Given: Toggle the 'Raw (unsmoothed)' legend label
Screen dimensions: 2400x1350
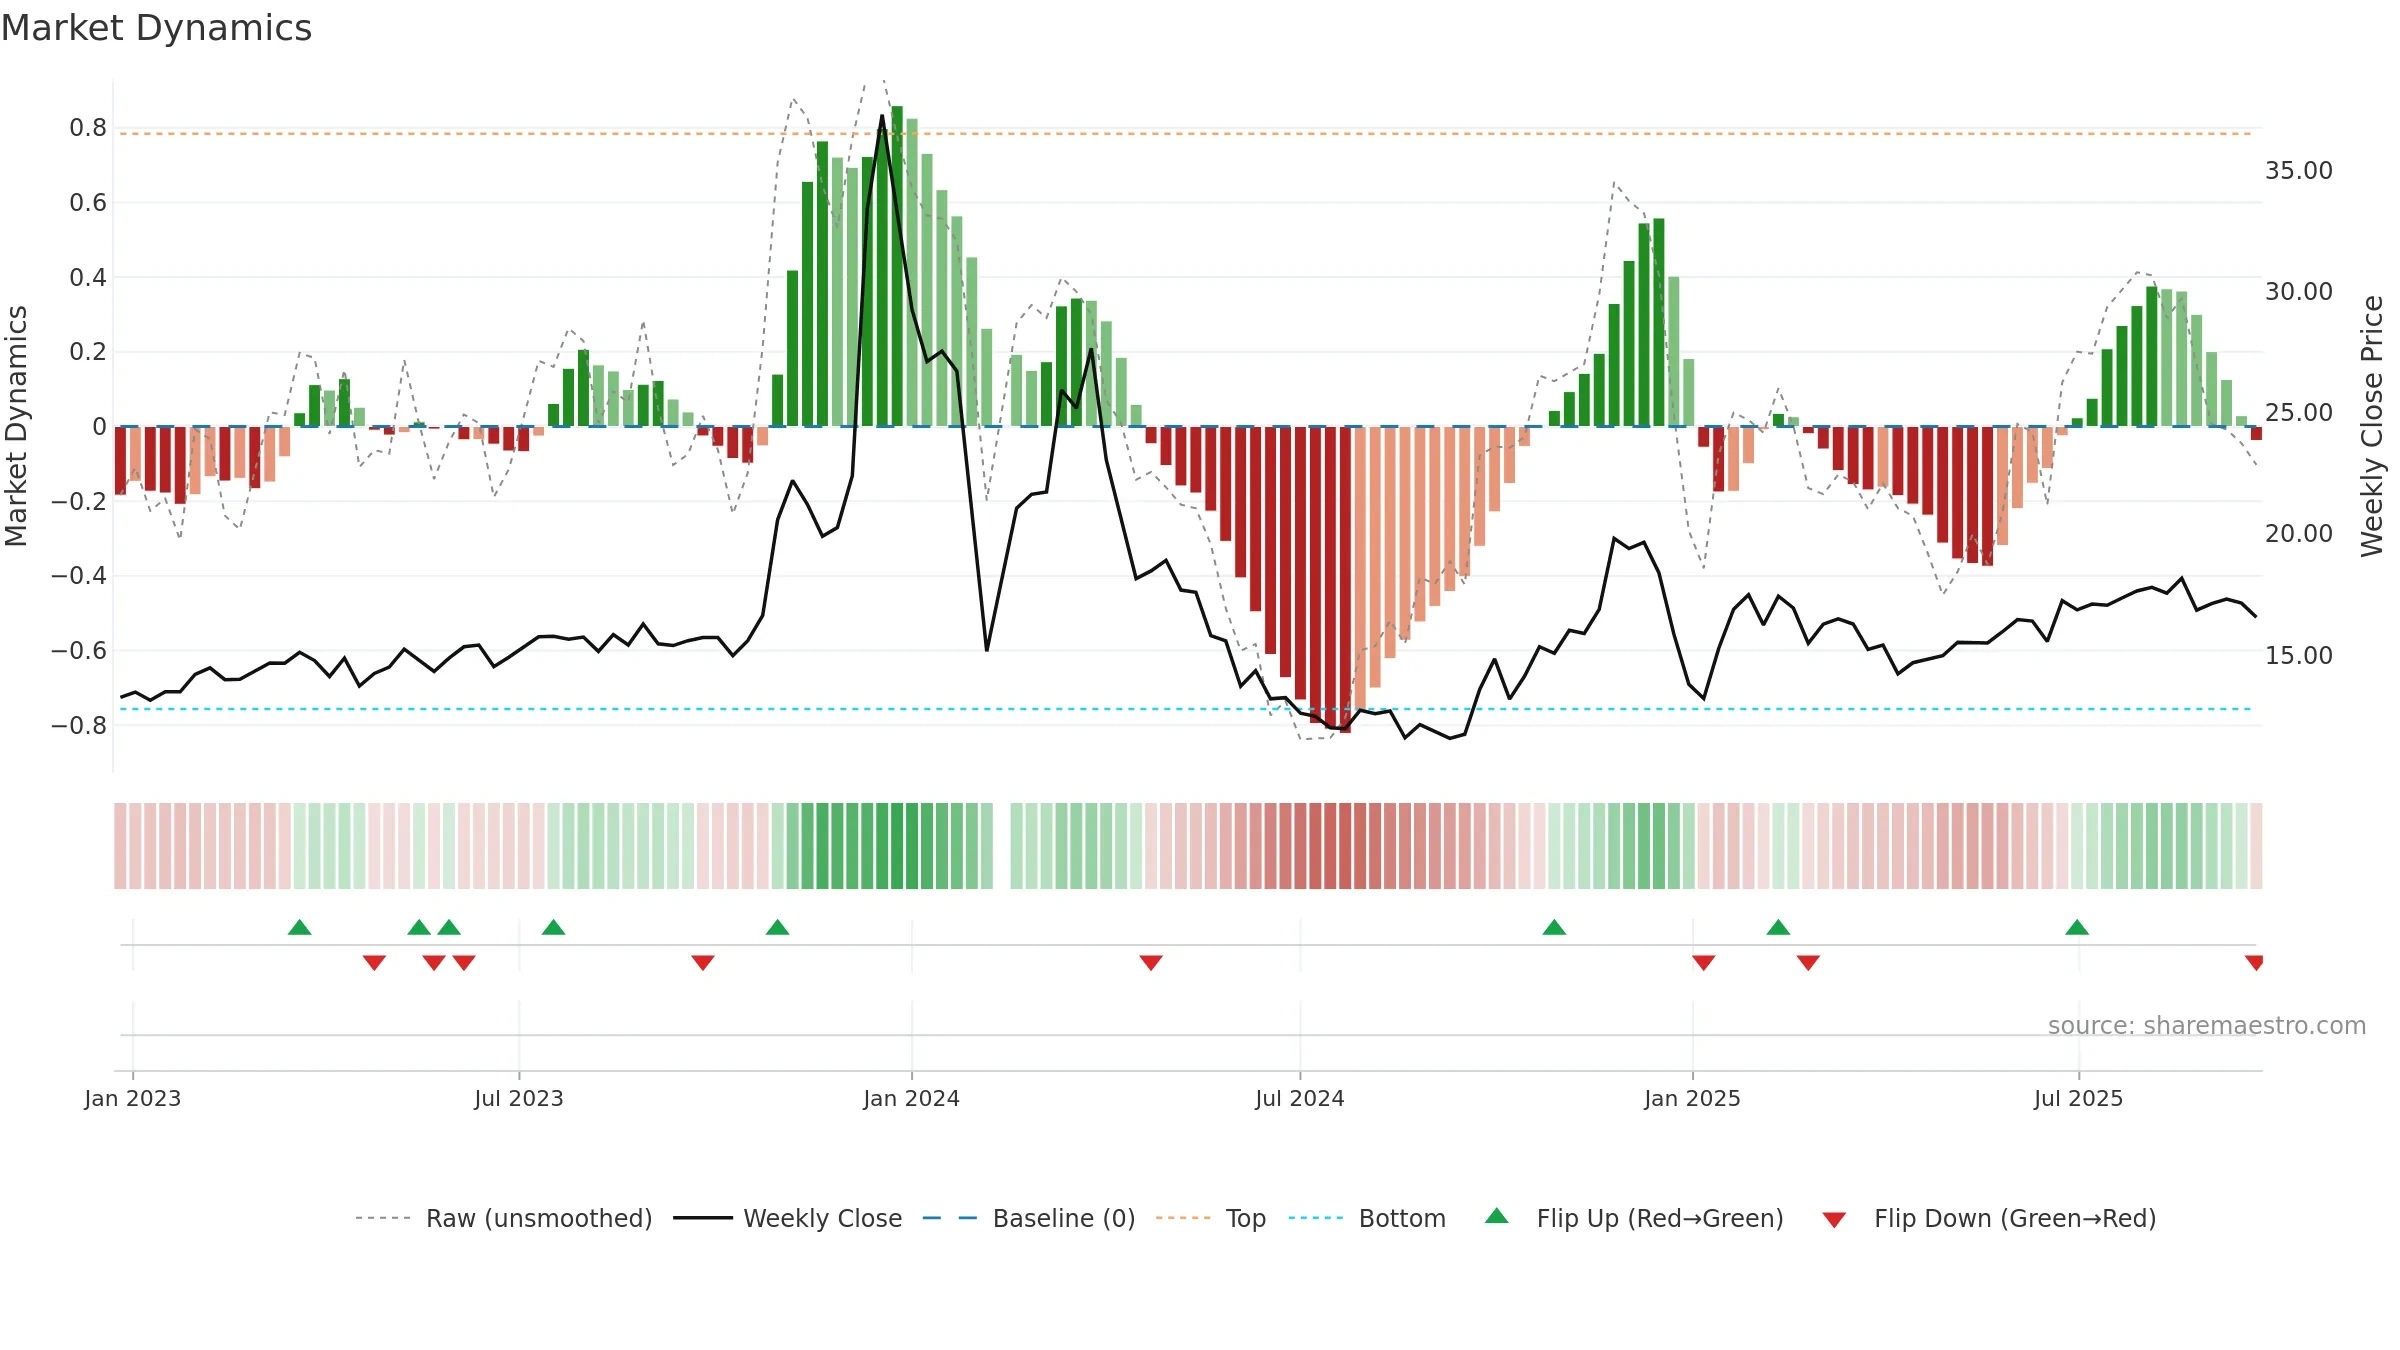Looking at the screenshot, I should click(x=539, y=1218).
